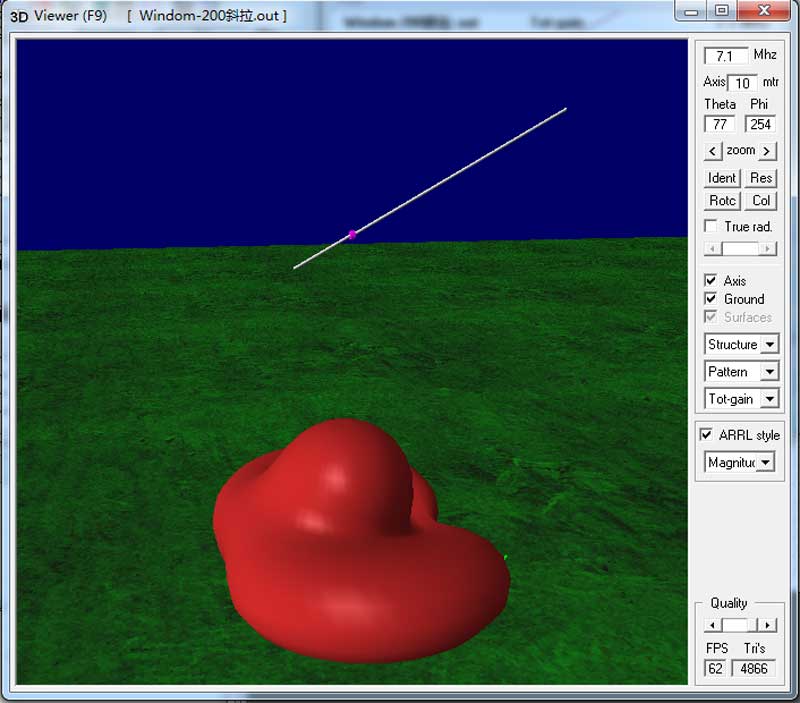Image resolution: width=800 pixels, height=703 pixels.
Task: Minimize the 3D Viewer window
Action: pos(691,11)
